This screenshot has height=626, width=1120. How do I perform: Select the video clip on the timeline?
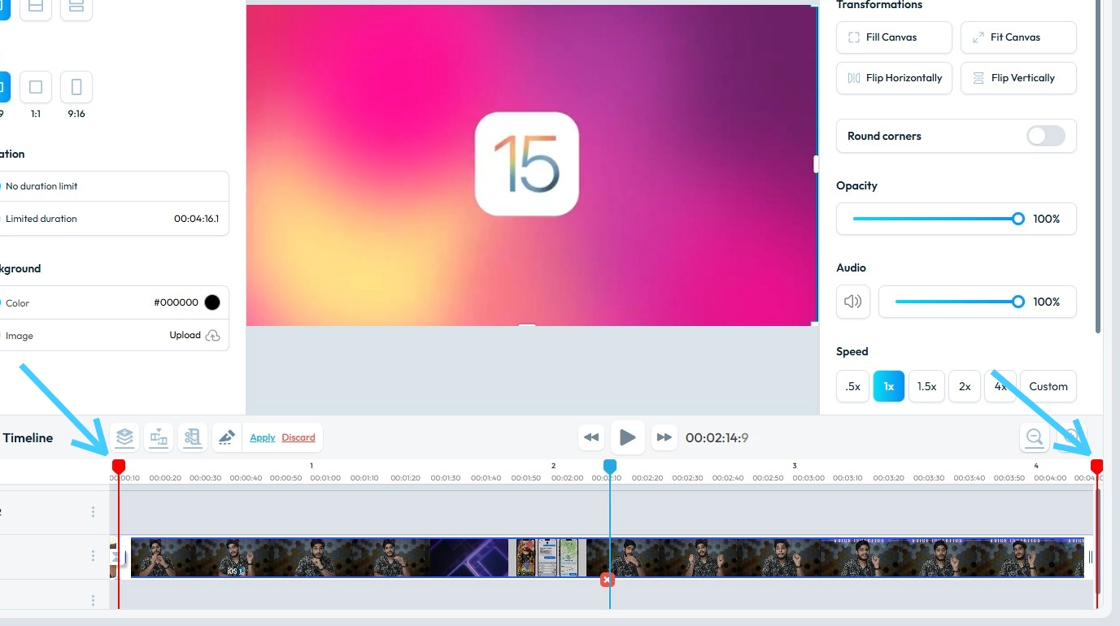click(607, 557)
